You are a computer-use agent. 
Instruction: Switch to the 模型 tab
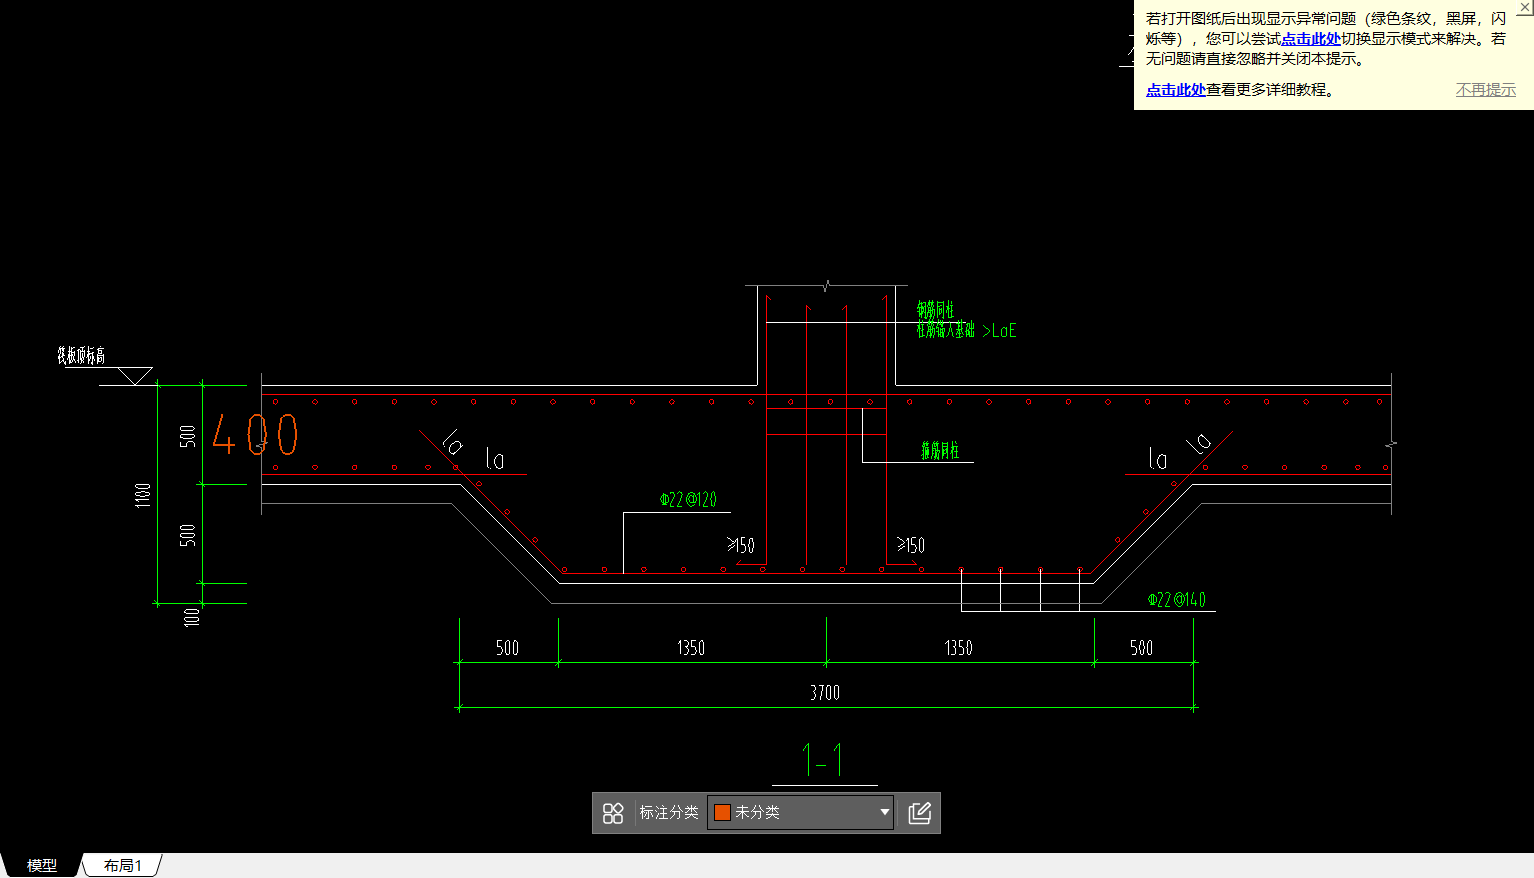tap(41, 865)
